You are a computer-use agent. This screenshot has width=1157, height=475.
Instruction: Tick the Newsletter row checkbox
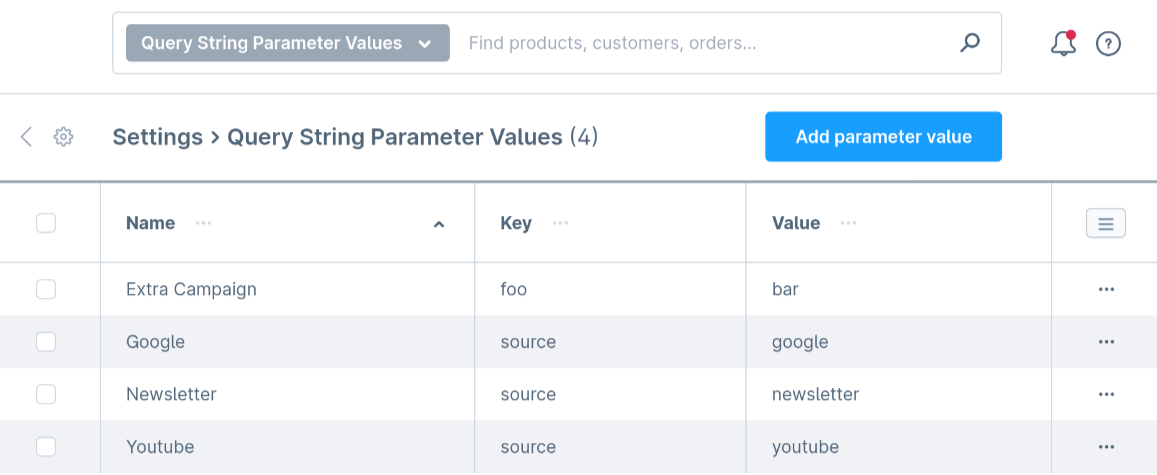point(46,394)
